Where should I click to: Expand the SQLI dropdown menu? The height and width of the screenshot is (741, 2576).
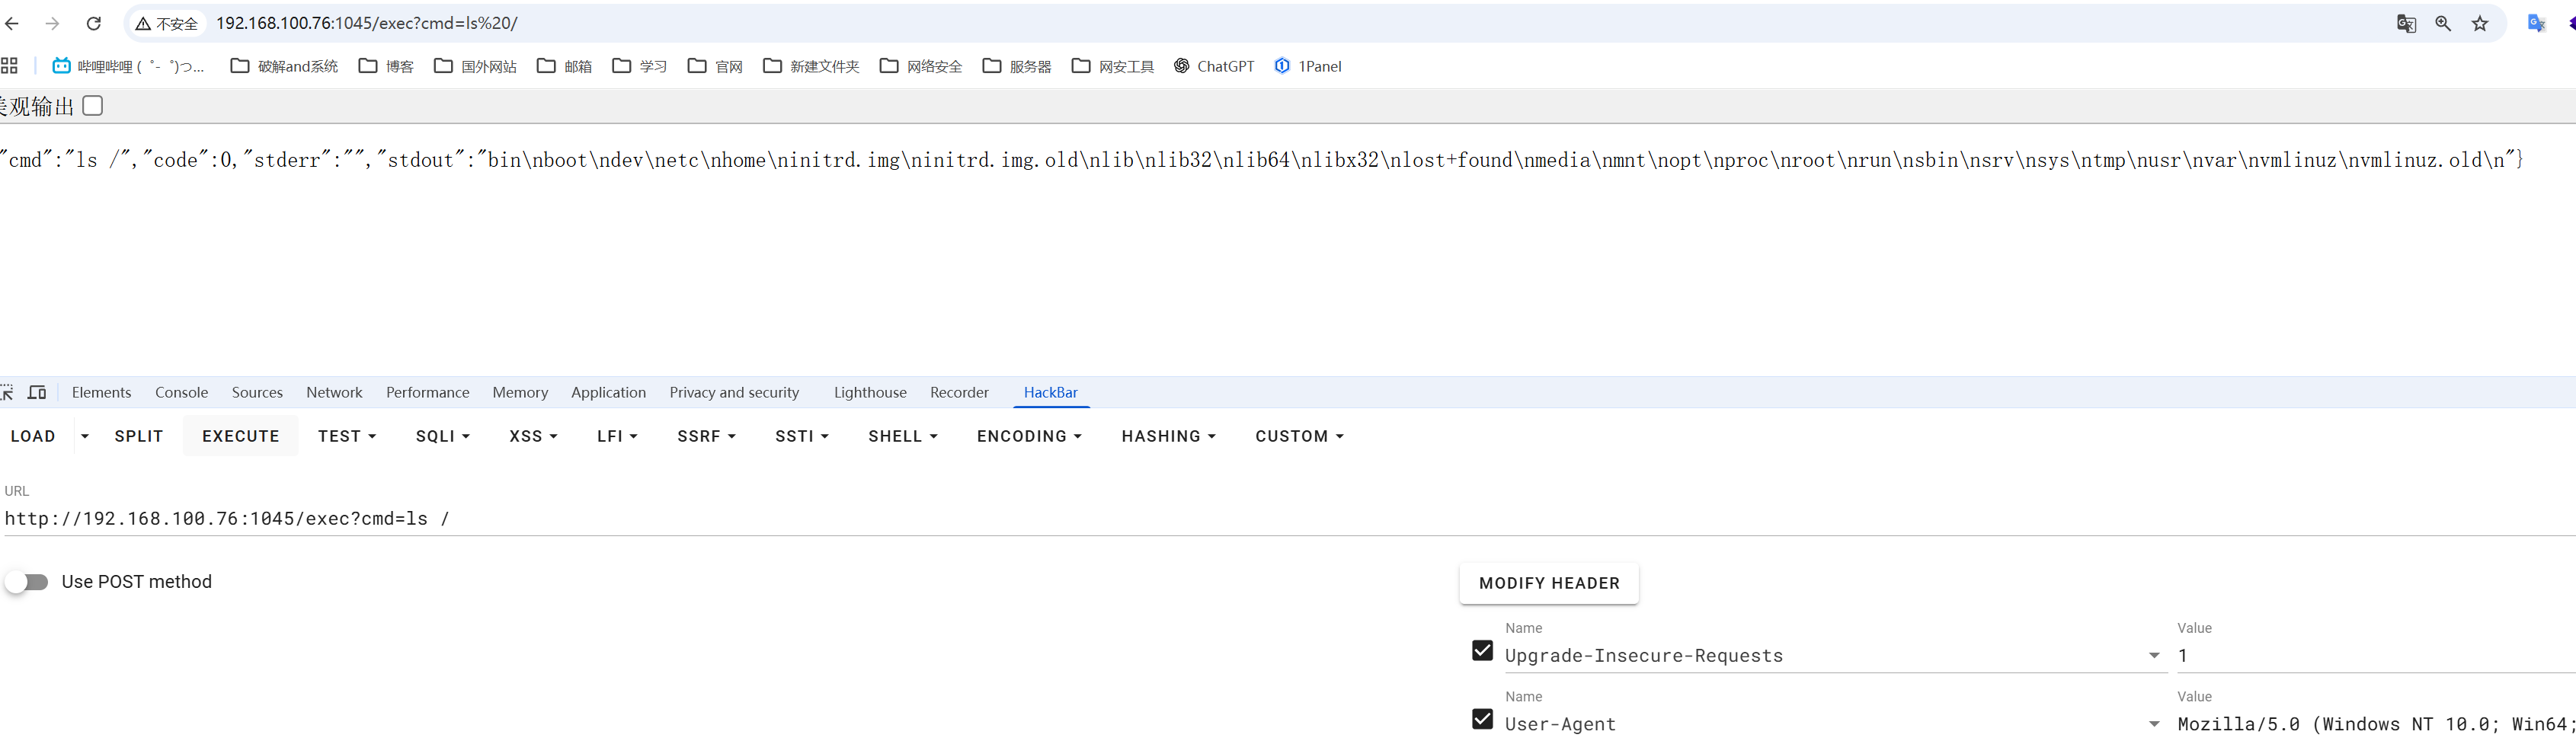tap(442, 436)
